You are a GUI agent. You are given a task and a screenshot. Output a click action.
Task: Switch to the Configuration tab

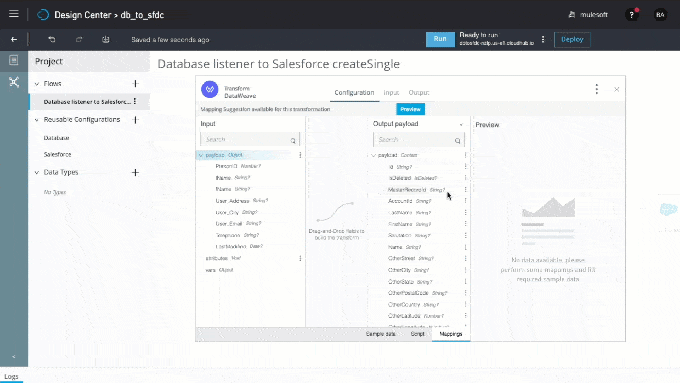coord(354,92)
